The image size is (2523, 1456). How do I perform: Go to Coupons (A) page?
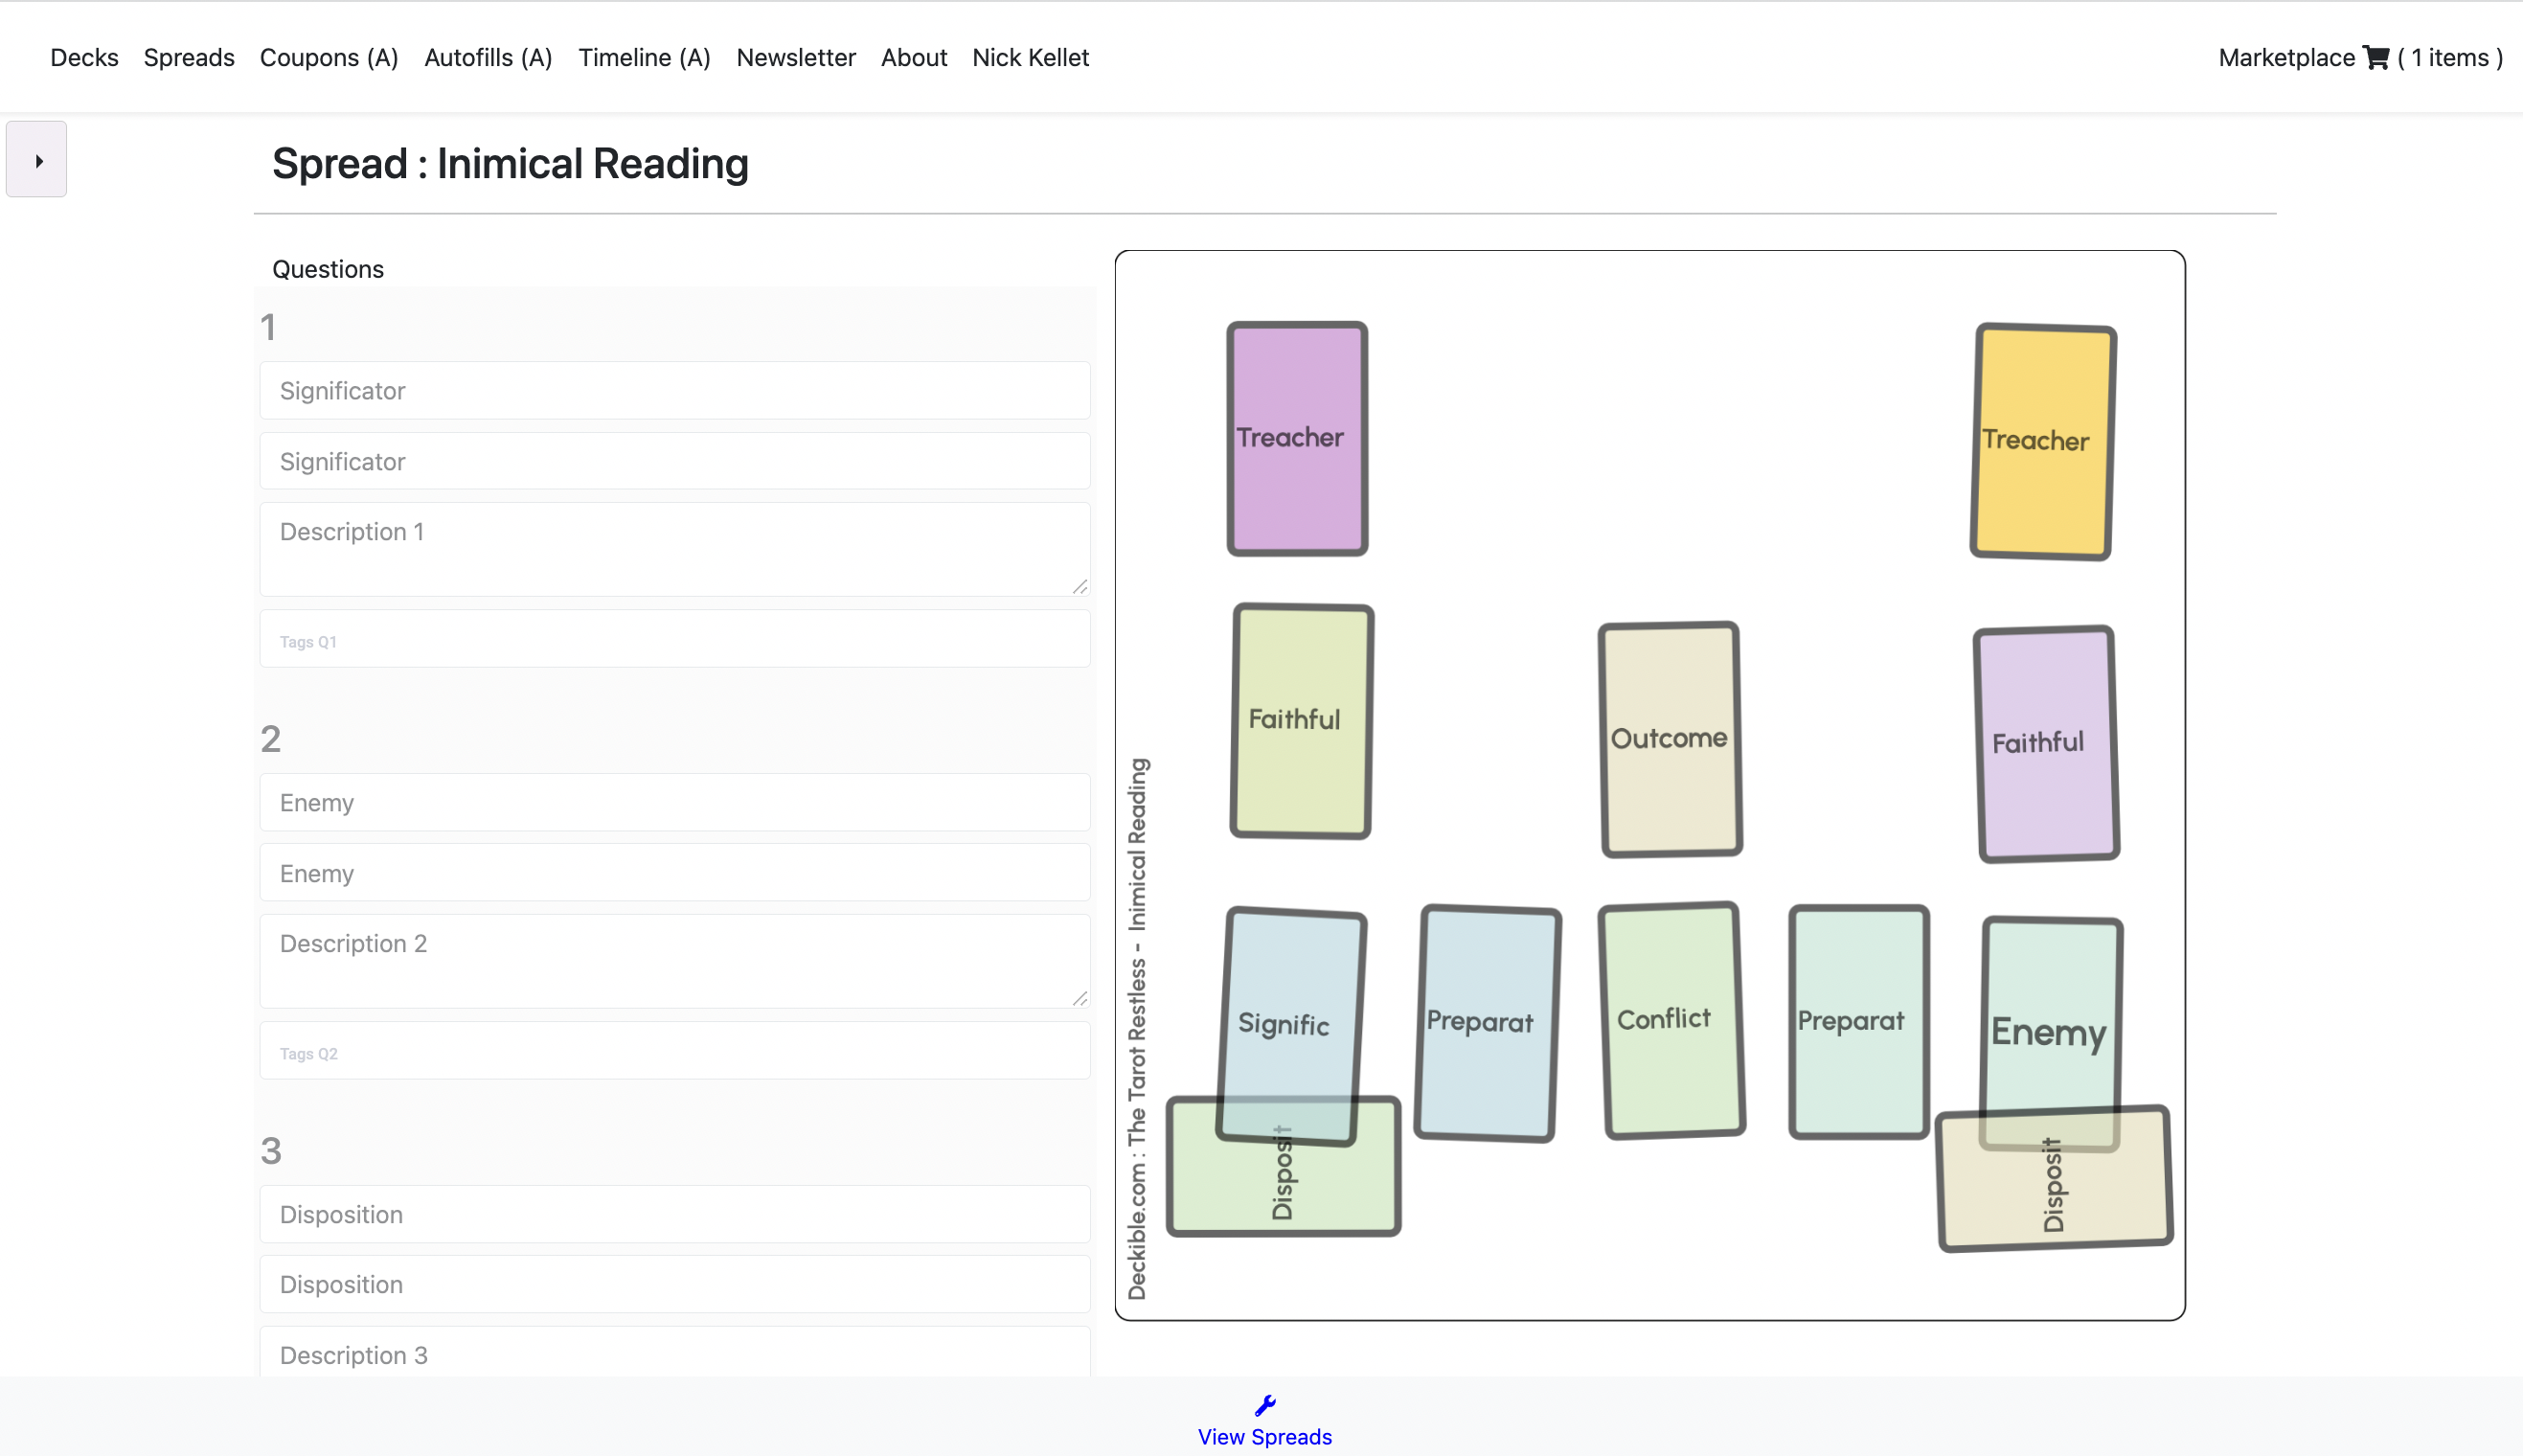[329, 58]
